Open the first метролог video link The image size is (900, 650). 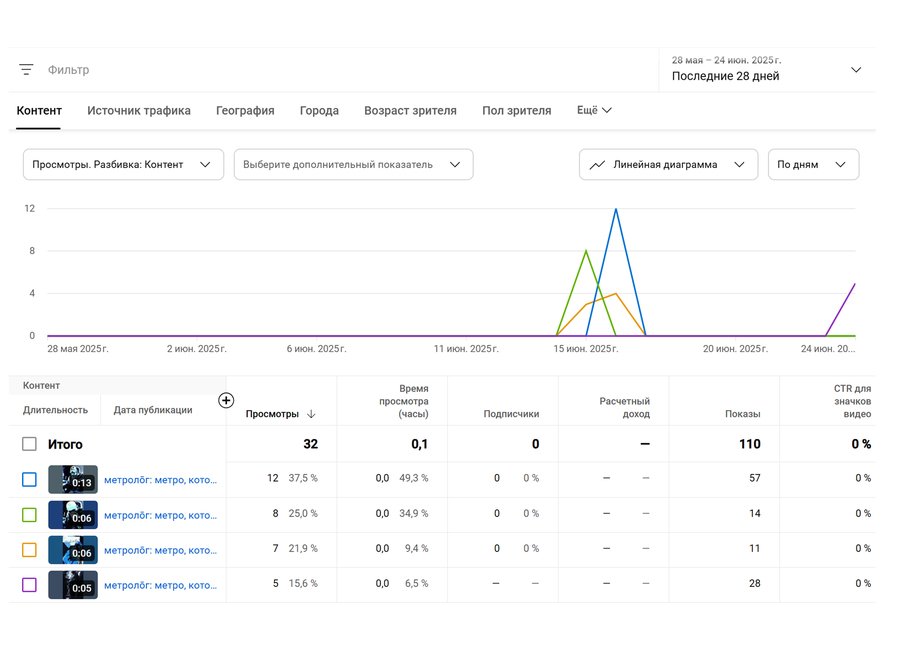coord(160,479)
